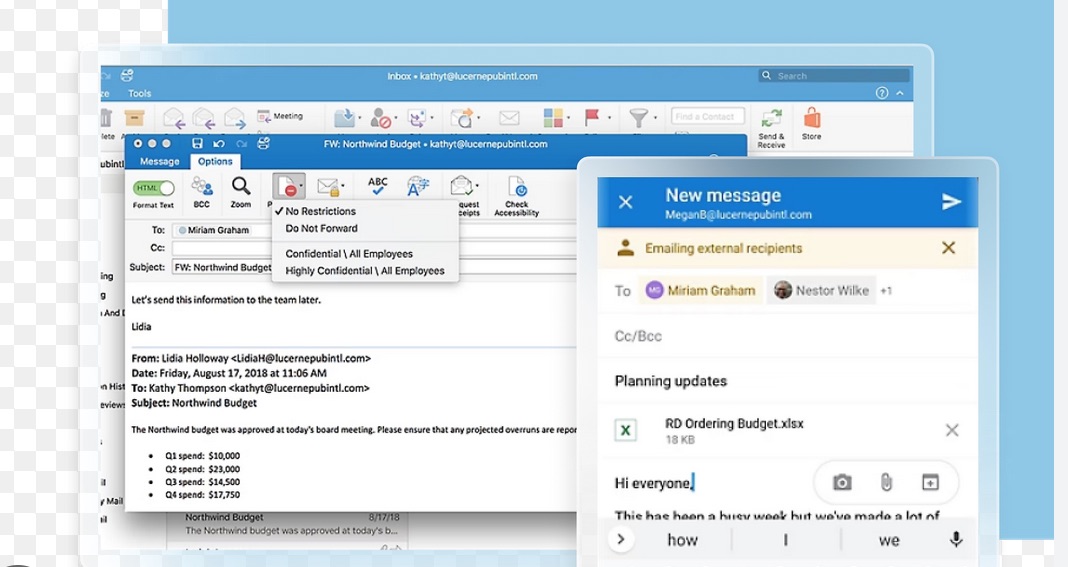Click the Filter funnel icon

(x=638, y=118)
